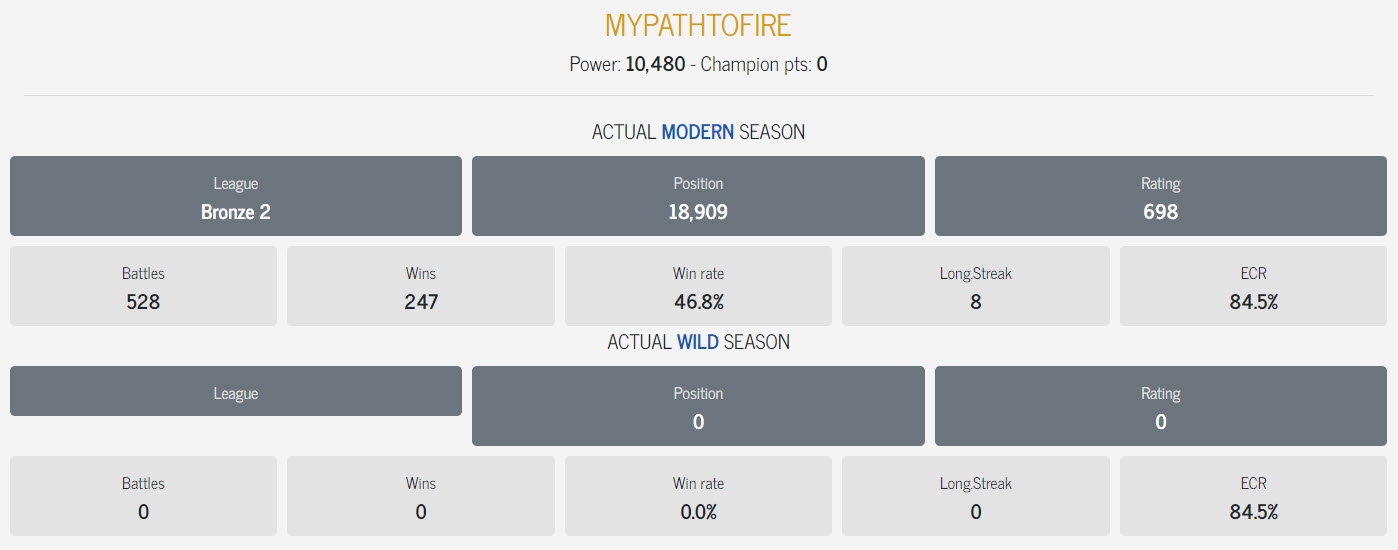Click the Wild season Battles 0 tile
The image size is (1398, 550).
[x=143, y=496]
